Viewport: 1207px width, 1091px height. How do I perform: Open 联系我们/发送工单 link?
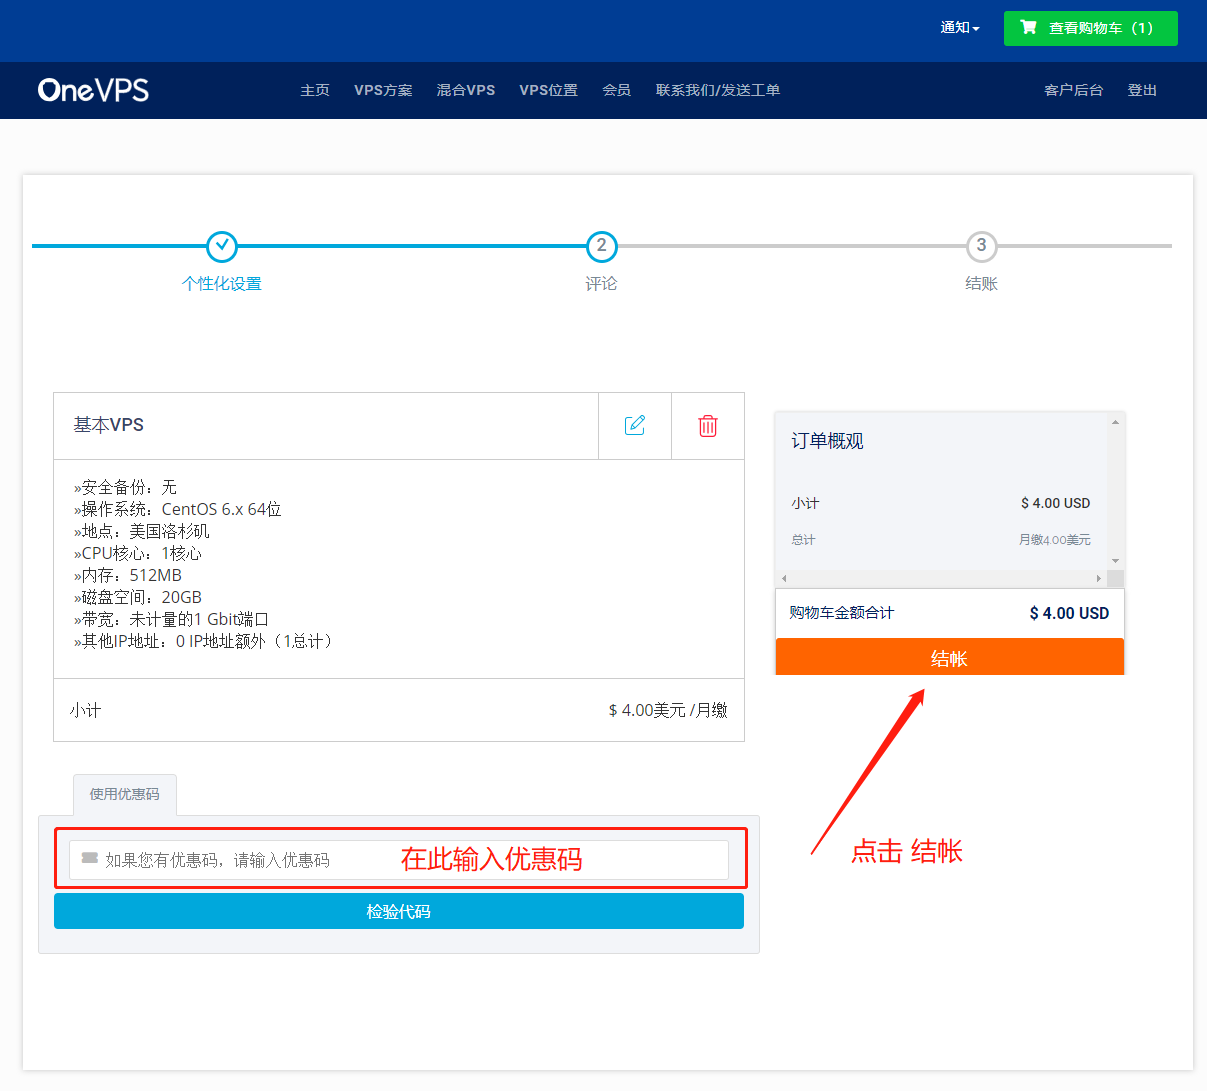tap(717, 90)
